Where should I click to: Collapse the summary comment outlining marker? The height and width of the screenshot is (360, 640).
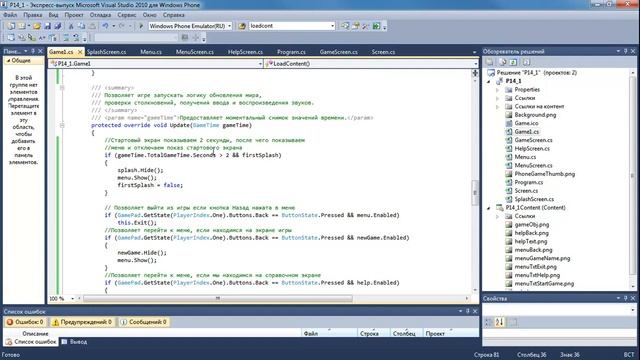click(x=62, y=88)
